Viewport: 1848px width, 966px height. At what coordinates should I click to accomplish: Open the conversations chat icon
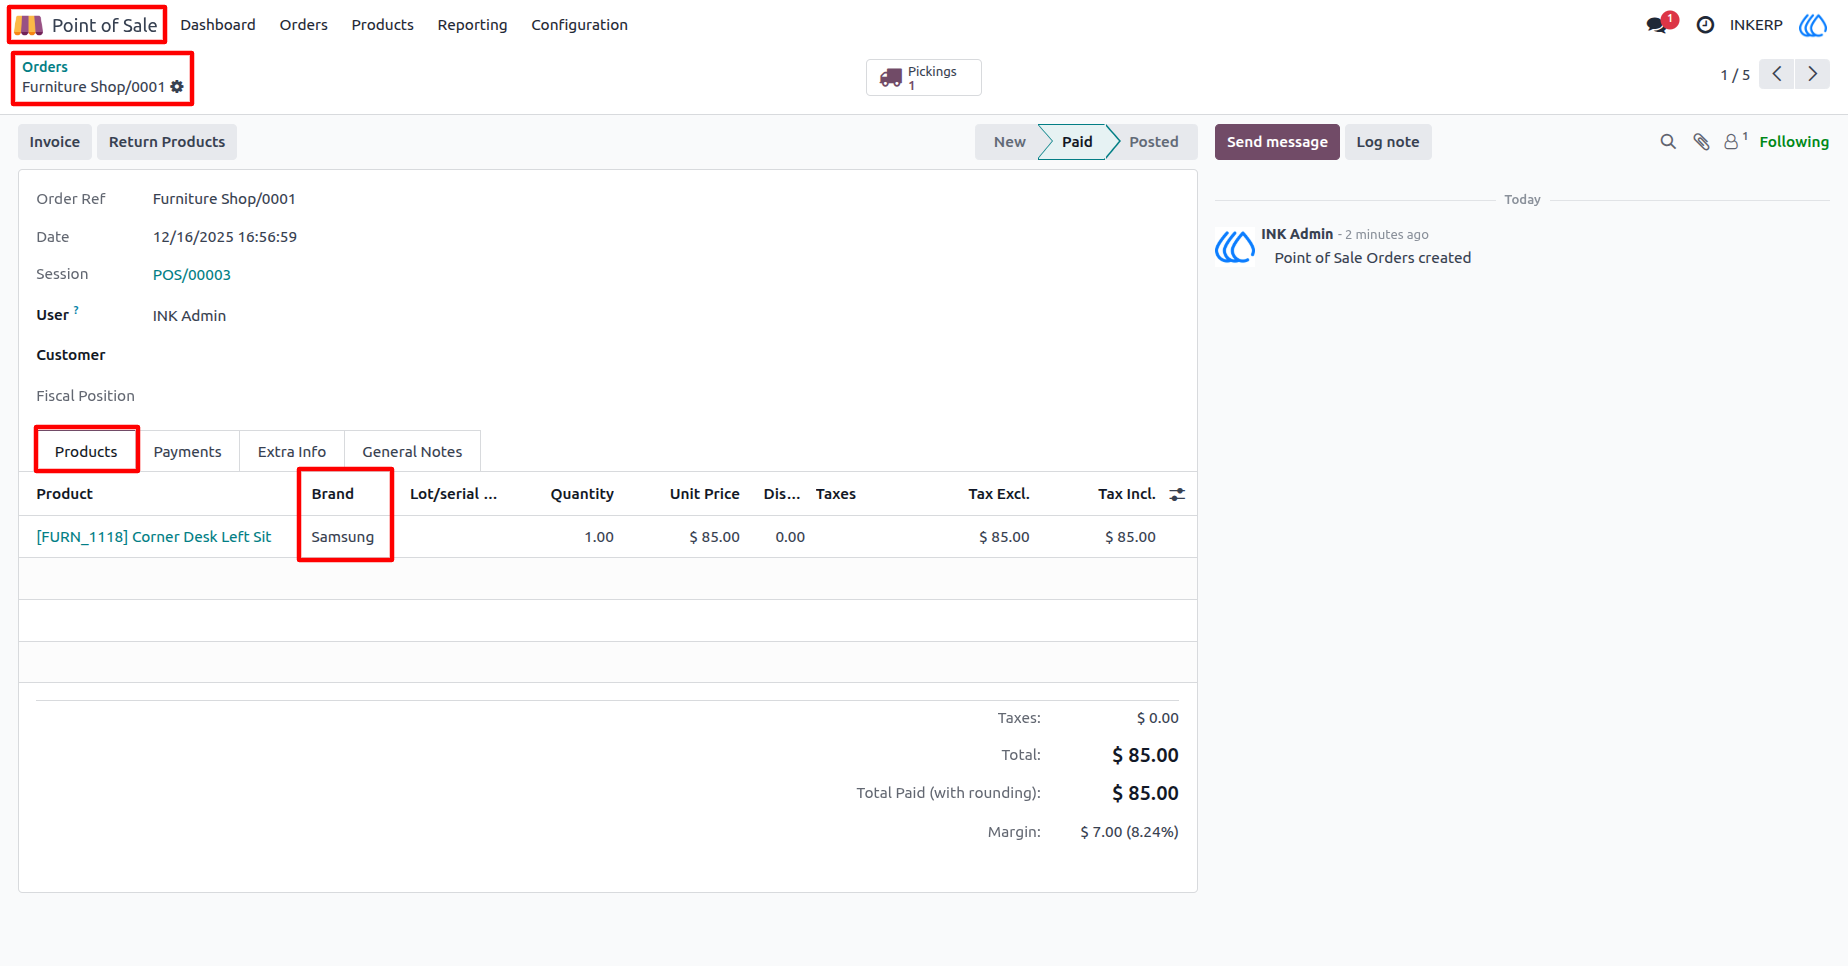point(1657,25)
